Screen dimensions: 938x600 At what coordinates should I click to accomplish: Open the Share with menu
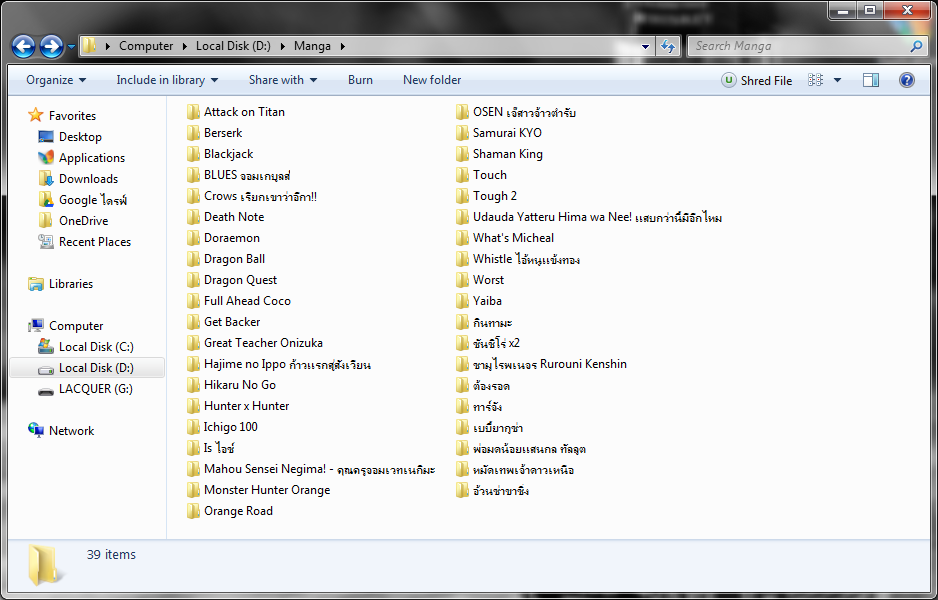click(x=282, y=80)
